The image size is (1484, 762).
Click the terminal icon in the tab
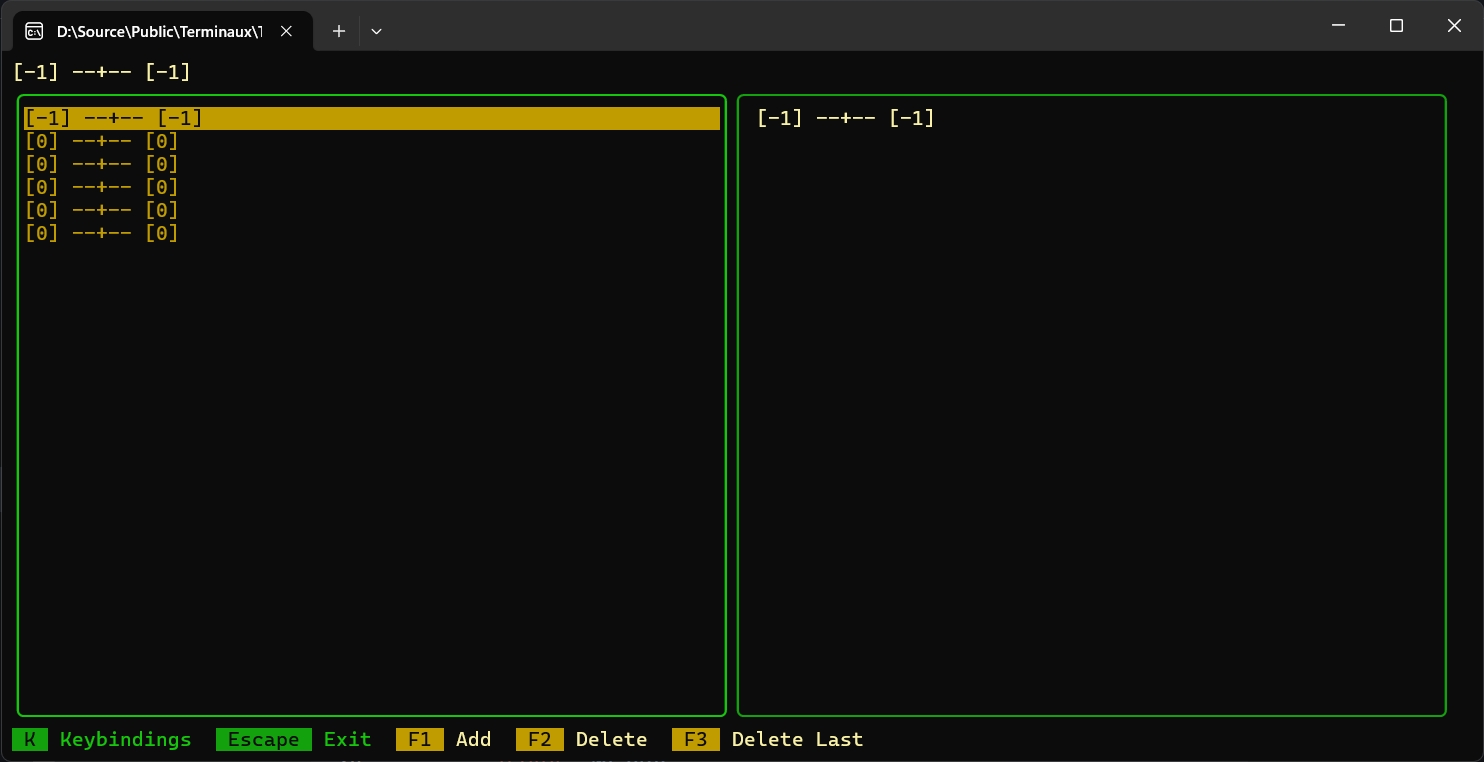tap(34, 31)
